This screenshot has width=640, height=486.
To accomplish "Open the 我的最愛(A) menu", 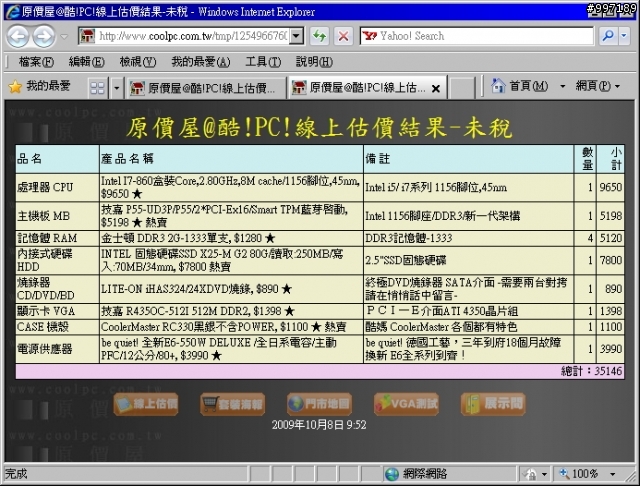I will pos(200,62).
